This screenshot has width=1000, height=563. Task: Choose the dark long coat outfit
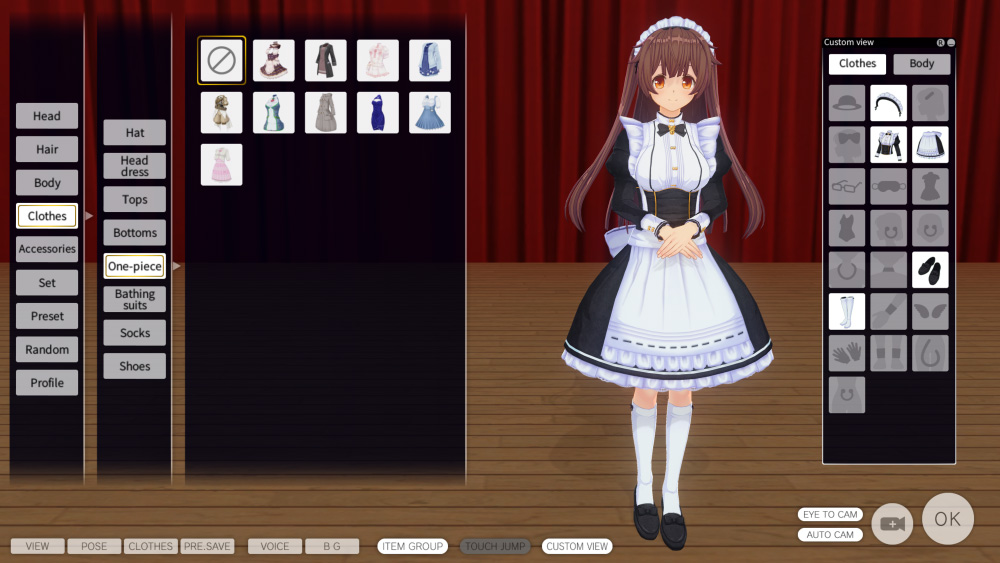point(326,61)
